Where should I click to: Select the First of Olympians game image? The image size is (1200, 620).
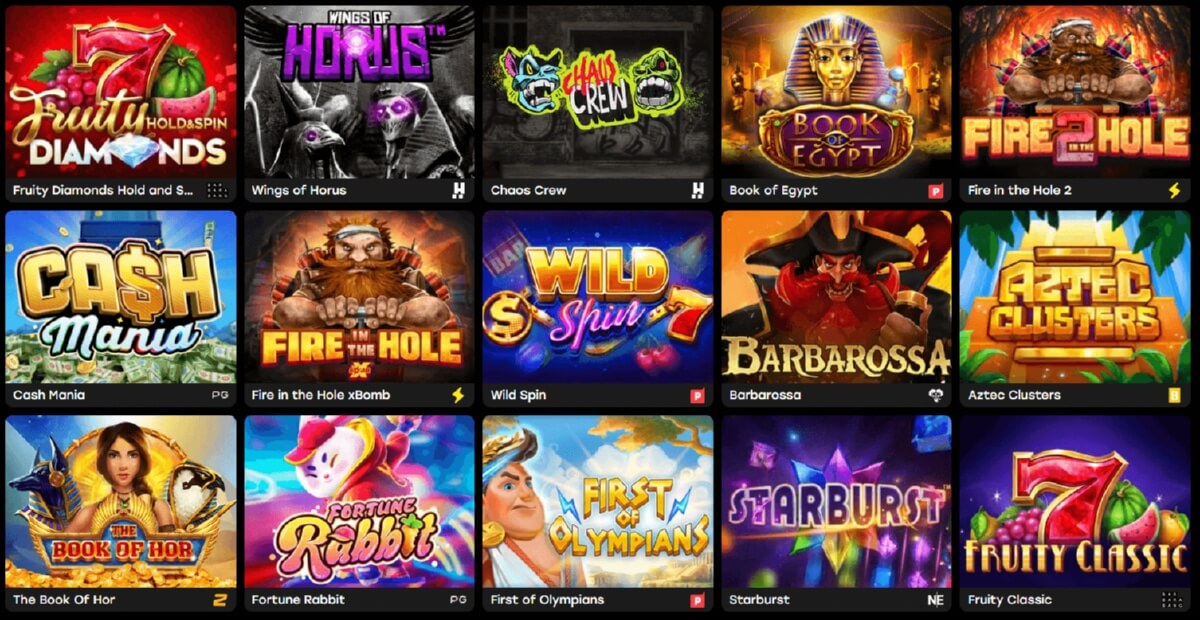598,502
